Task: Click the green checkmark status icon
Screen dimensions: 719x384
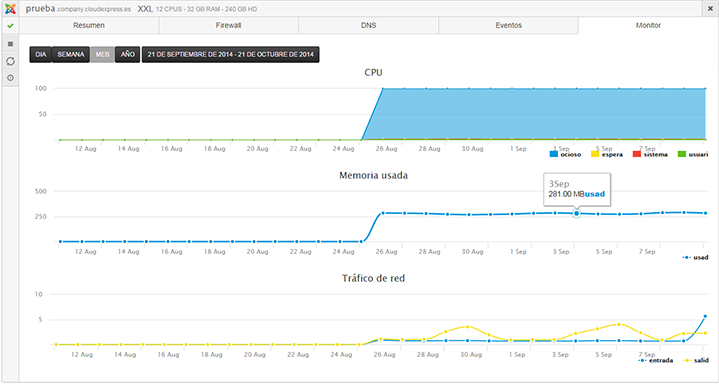Action: click(x=10, y=26)
